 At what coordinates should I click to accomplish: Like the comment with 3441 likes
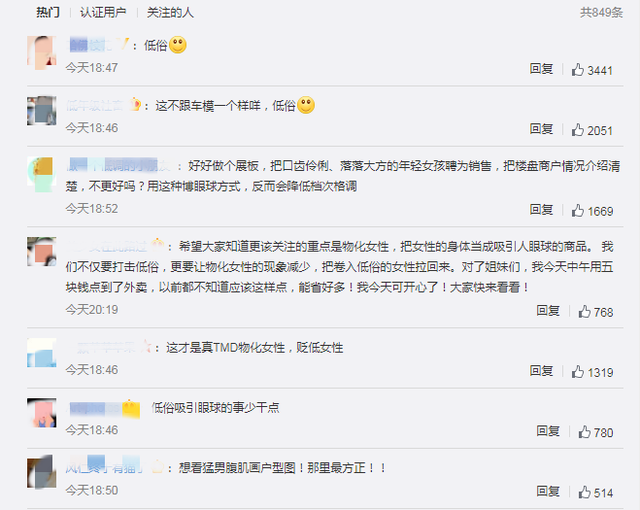pyautogui.click(x=578, y=70)
